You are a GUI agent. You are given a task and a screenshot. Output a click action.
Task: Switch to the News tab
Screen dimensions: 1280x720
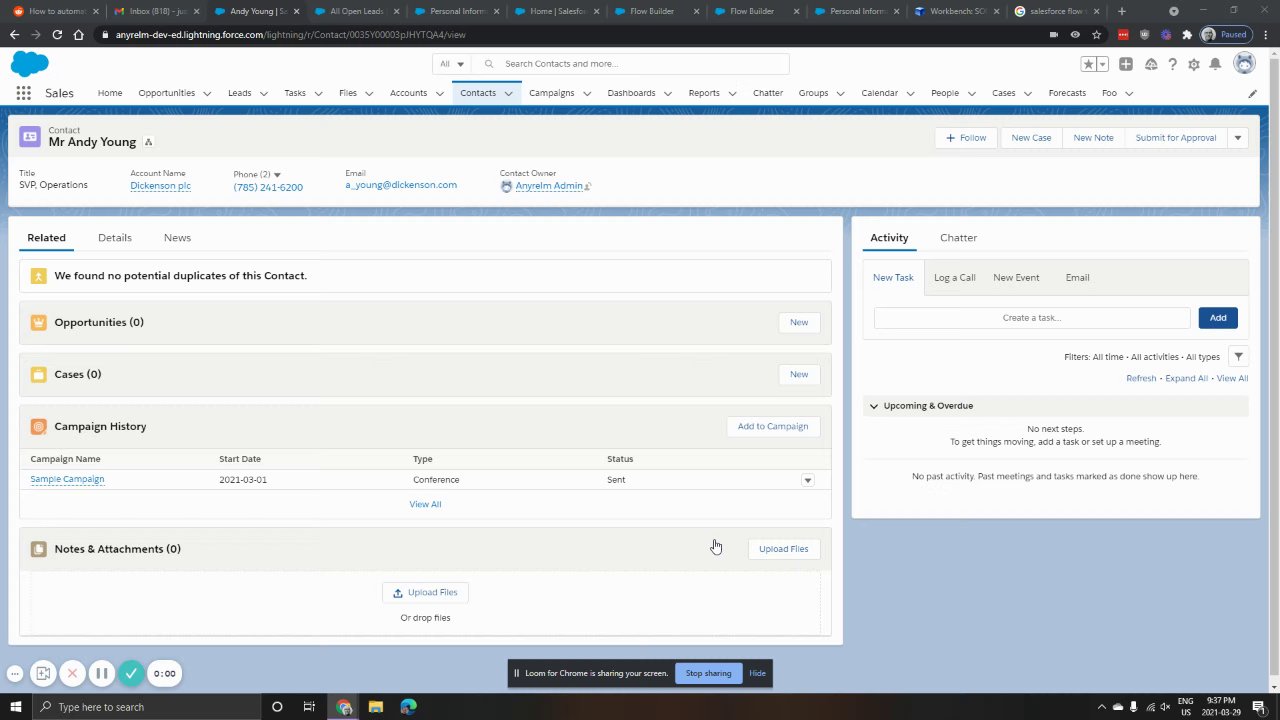tap(177, 238)
